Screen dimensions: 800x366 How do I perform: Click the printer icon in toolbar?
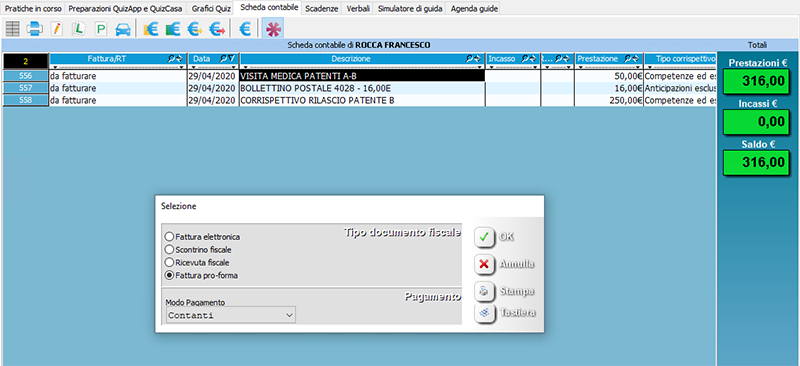tap(34, 29)
